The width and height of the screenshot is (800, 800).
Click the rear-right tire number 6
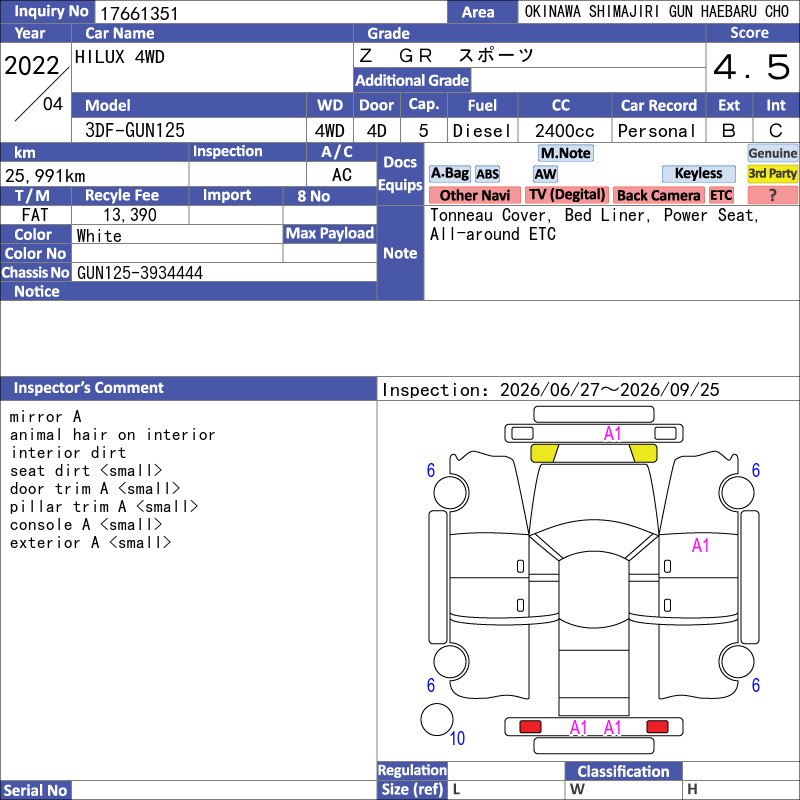pyautogui.click(x=756, y=685)
